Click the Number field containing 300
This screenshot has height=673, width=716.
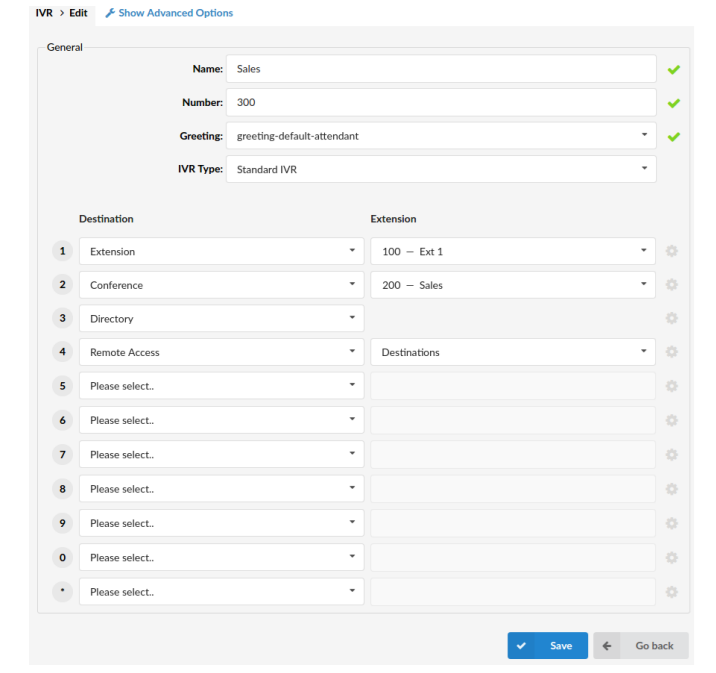pyautogui.click(x=441, y=102)
